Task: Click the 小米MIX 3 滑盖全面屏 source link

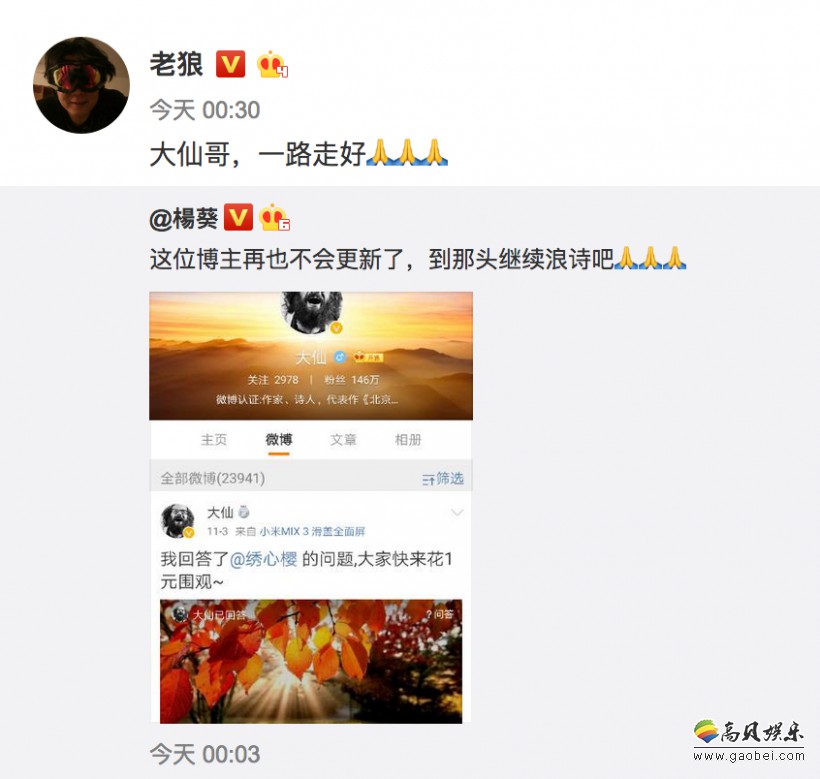Action: [x=312, y=532]
